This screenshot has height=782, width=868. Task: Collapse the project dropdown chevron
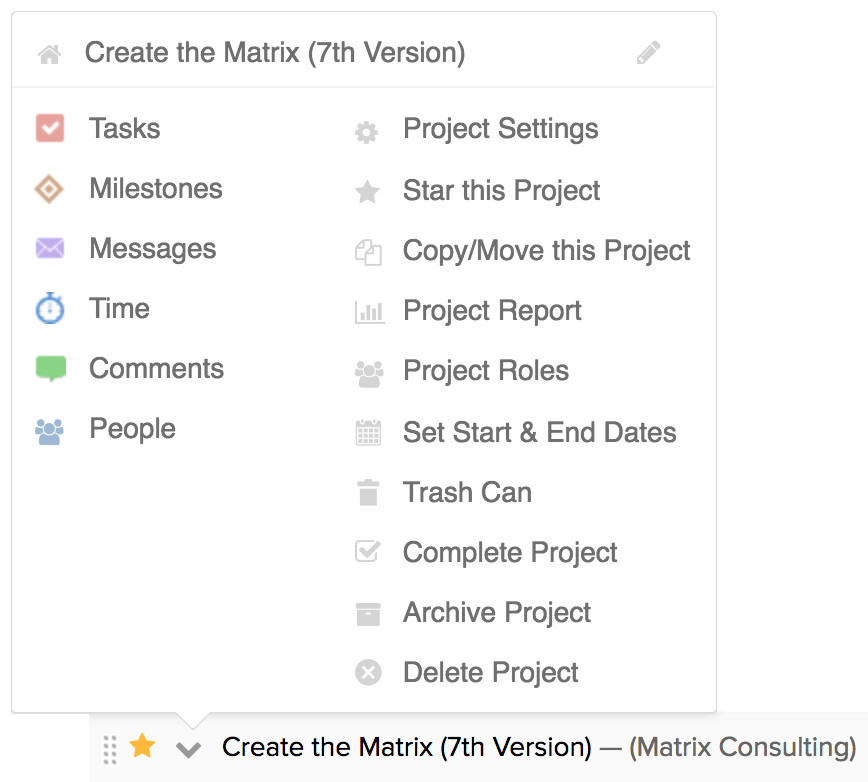coord(188,749)
